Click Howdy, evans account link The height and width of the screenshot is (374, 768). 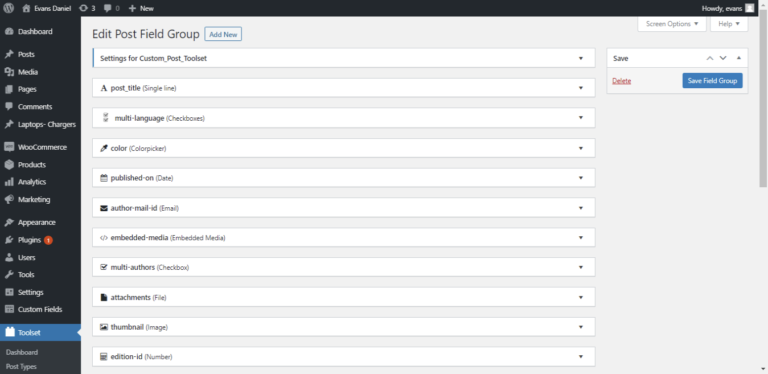pos(721,8)
